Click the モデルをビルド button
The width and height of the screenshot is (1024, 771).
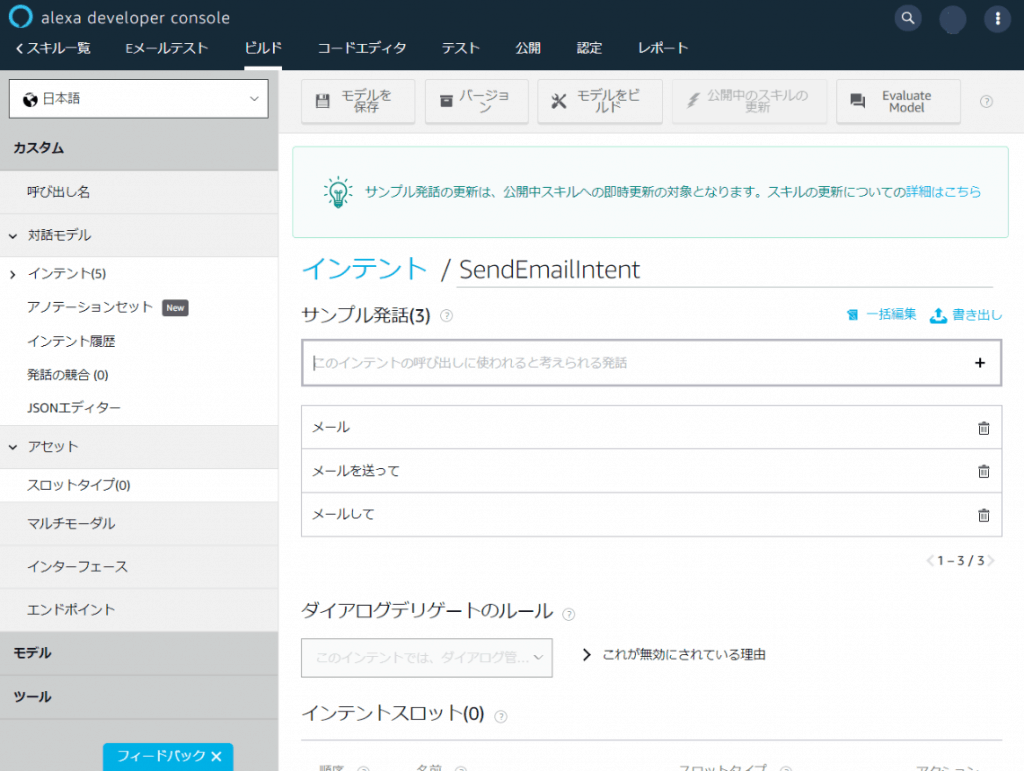coord(600,101)
